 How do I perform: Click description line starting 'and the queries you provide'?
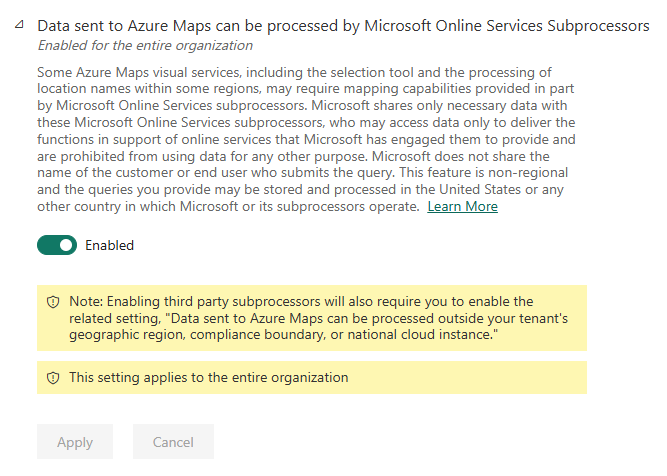point(290,189)
